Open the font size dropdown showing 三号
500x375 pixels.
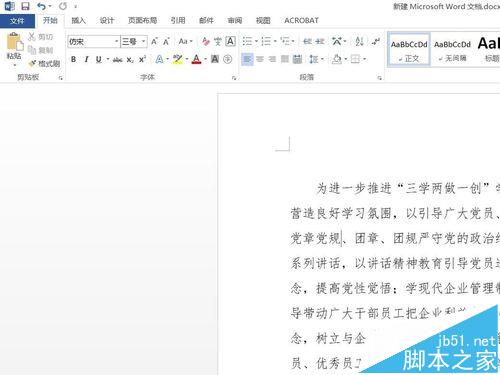point(144,42)
